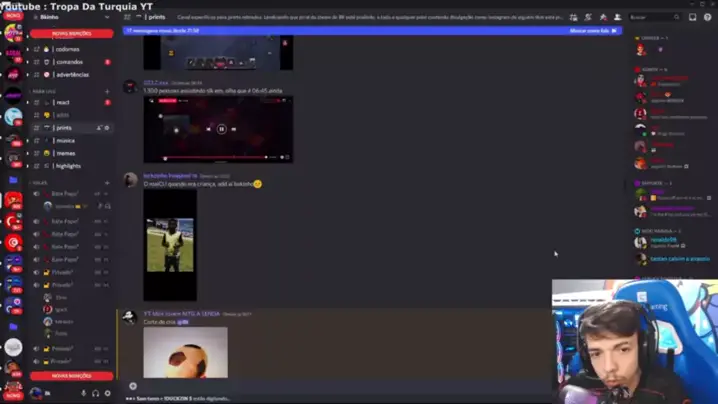Viewport: 718px width, 404px height.
Task: Click the plus attachment button in message bar
Action: (x=133, y=386)
